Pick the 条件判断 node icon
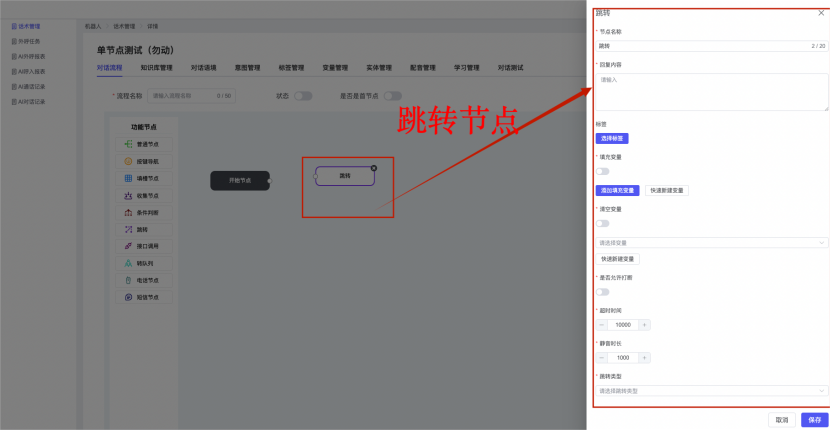 tap(128, 212)
